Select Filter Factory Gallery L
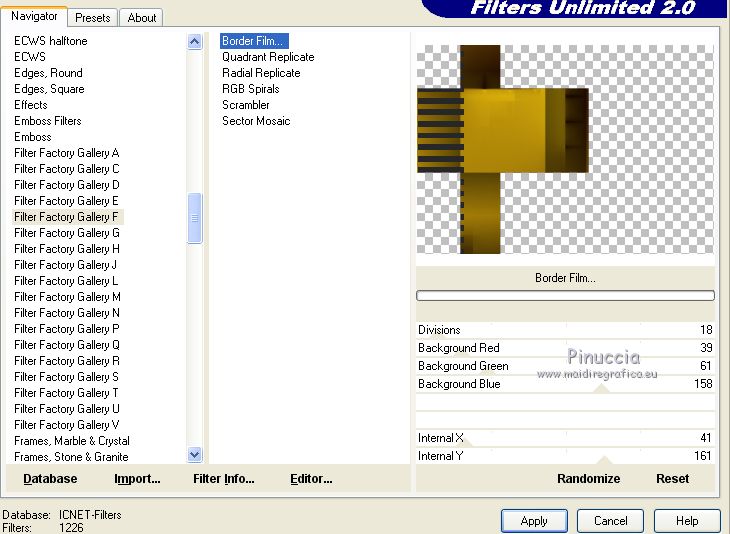The width and height of the screenshot is (730, 534). point(66,281)
